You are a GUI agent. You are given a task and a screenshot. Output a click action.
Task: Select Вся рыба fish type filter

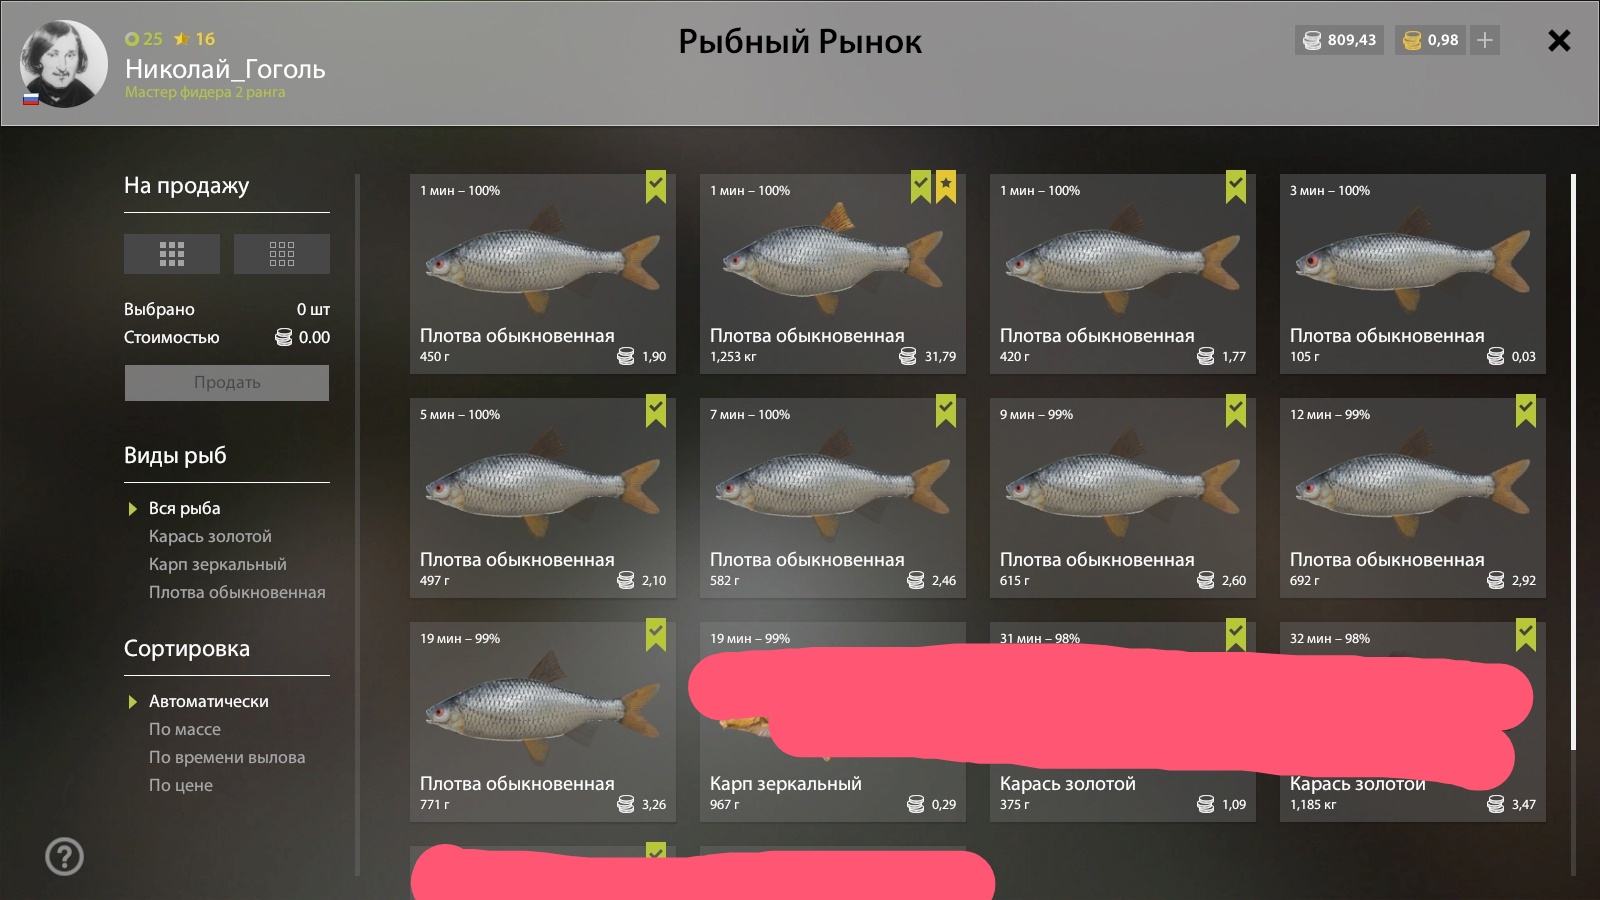click(185, 508)
